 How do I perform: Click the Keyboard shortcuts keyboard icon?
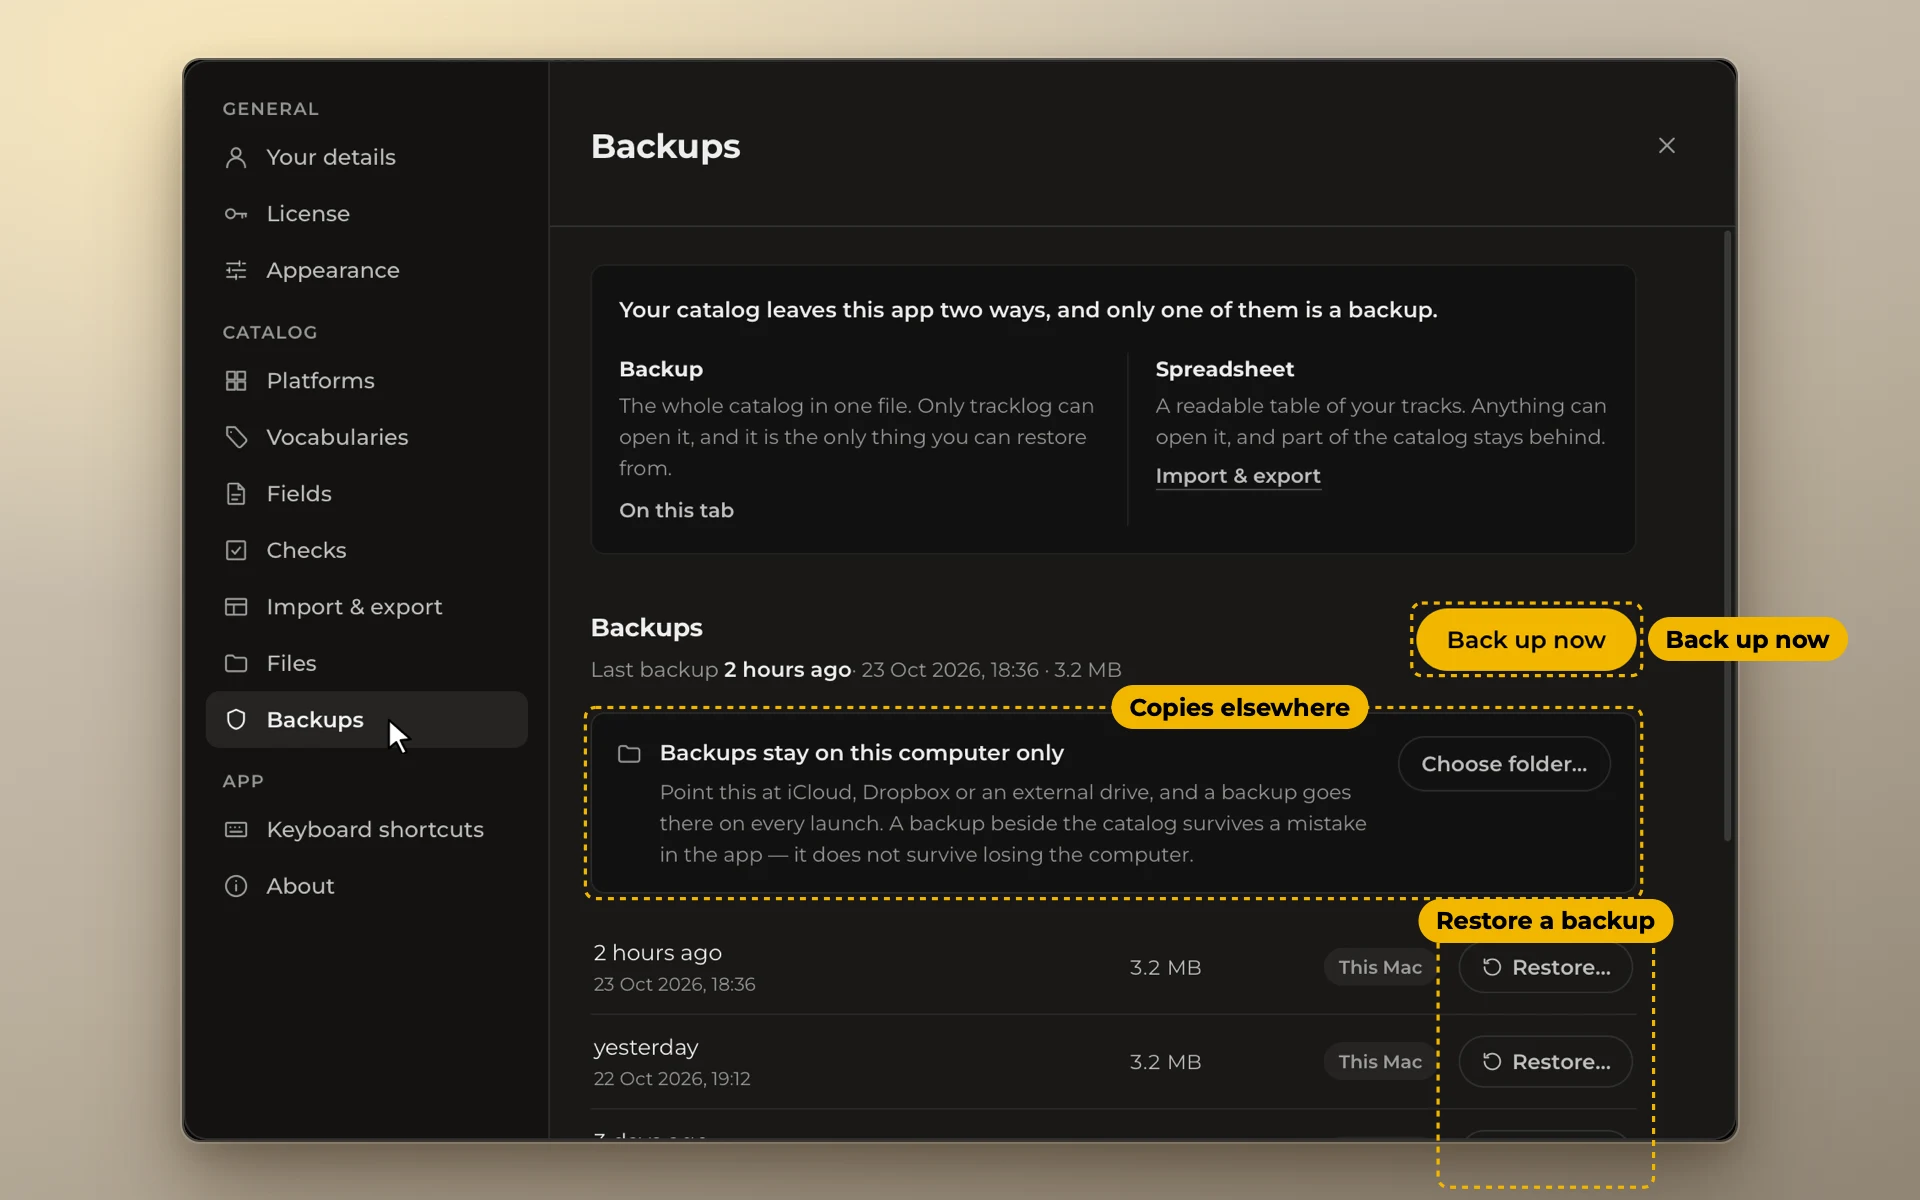(x=236, y=830)
